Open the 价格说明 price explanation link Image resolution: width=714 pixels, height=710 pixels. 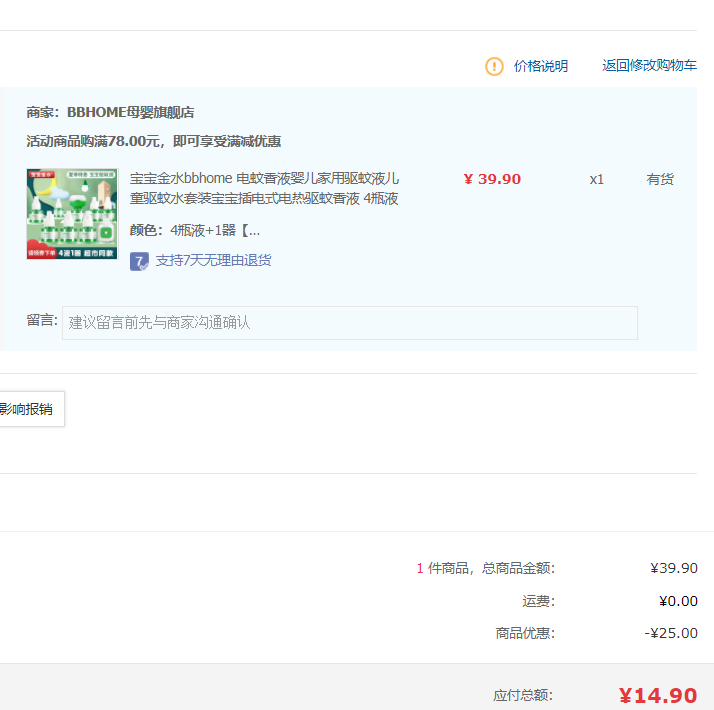pyautogui.click(x=540, y=66)
